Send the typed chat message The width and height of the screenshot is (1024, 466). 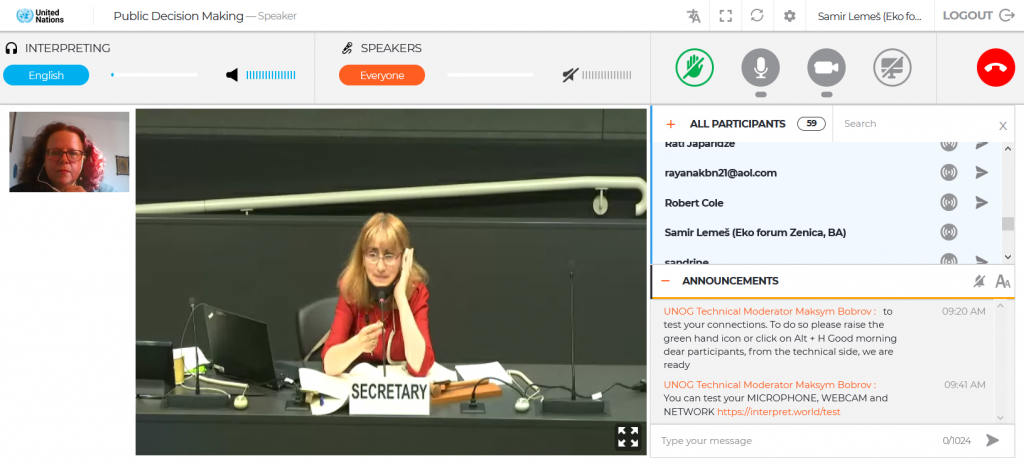point(992,440)
